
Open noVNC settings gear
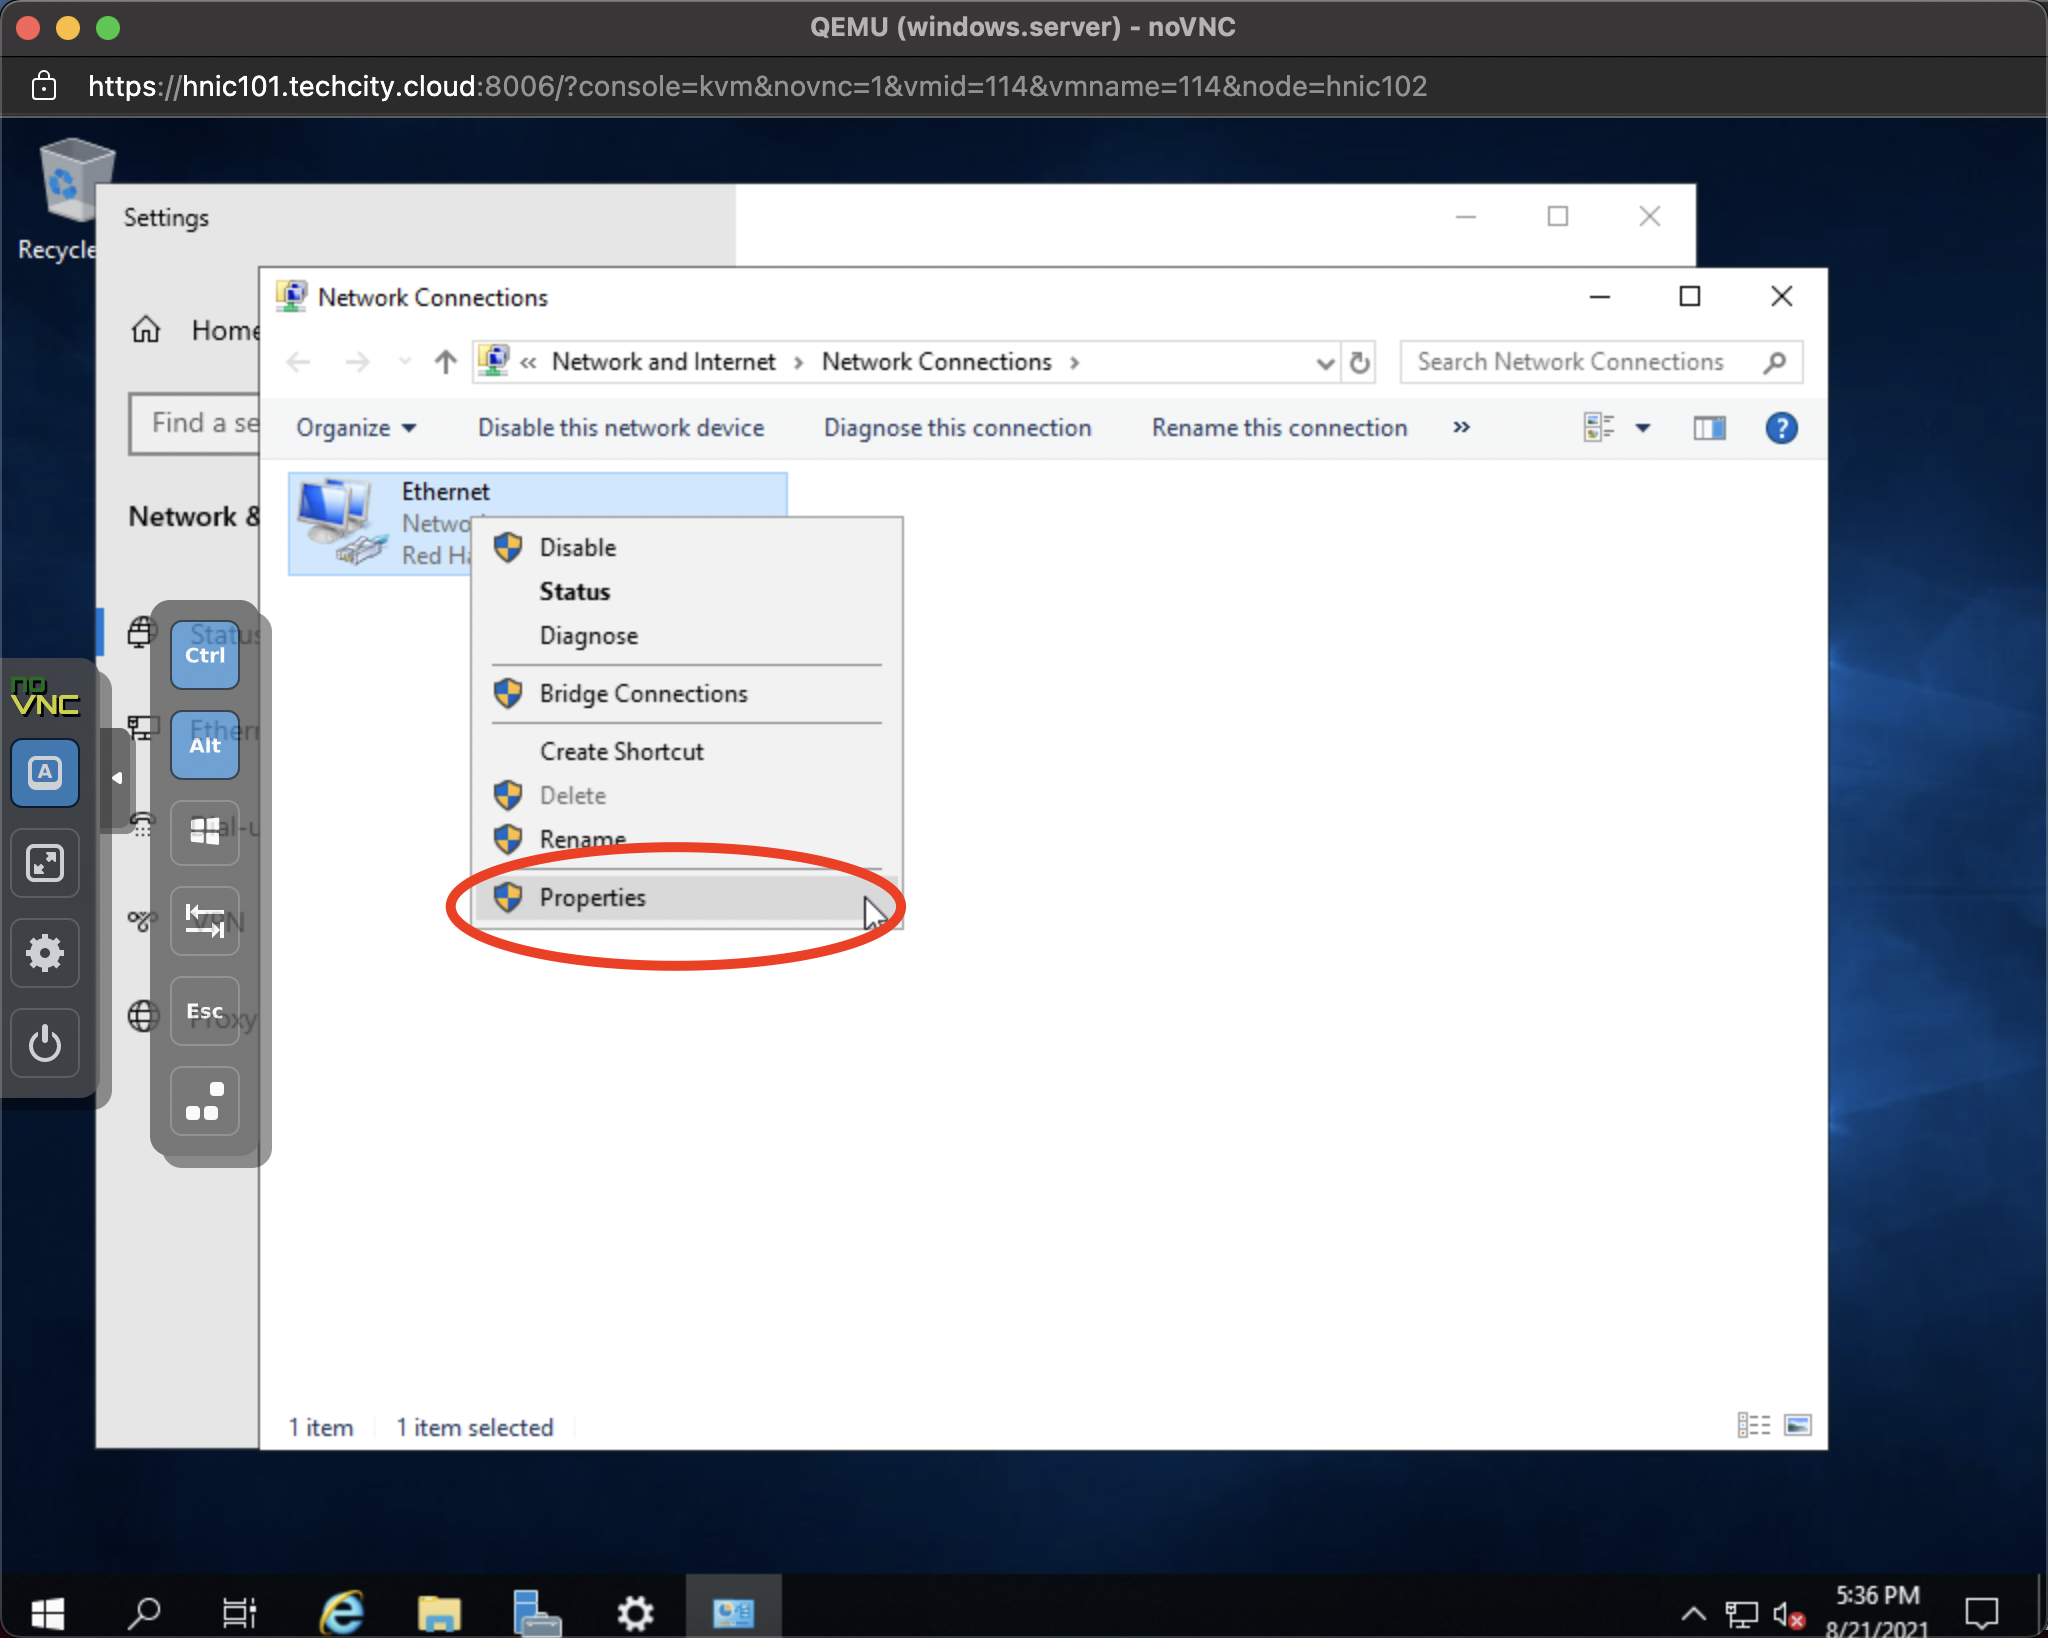pyautogui.click(x=45, y=953)
